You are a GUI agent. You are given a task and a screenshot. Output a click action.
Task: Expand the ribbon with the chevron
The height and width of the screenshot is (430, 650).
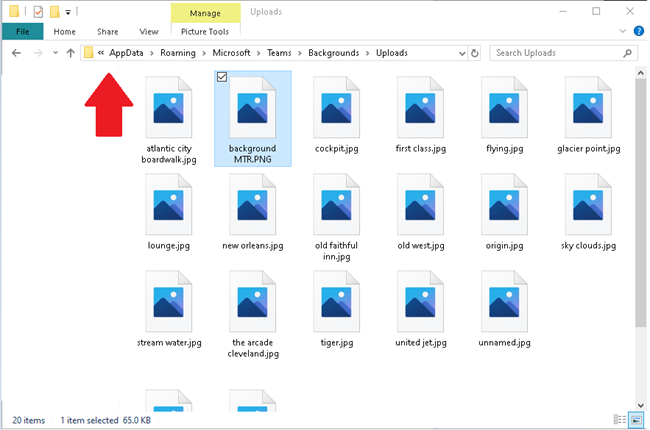(620, 32)
